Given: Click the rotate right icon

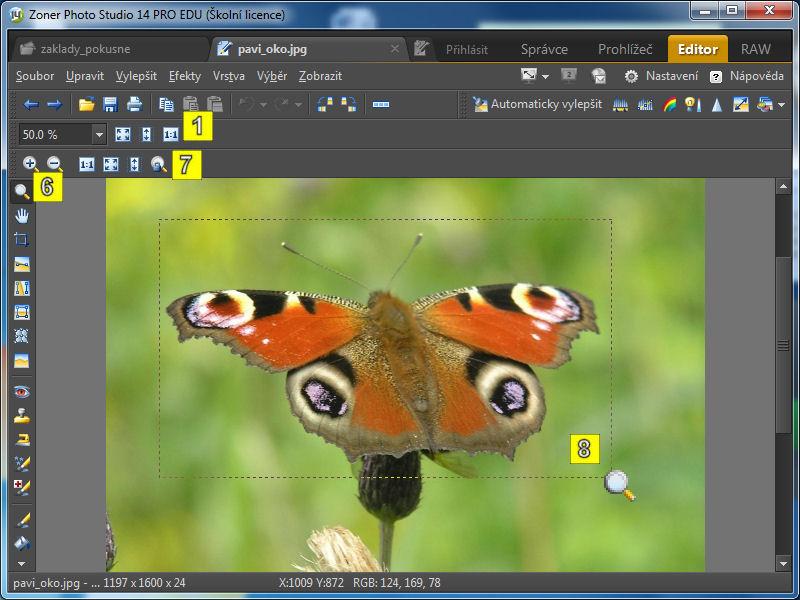Looking at the screenshot, I should [349, 105].
